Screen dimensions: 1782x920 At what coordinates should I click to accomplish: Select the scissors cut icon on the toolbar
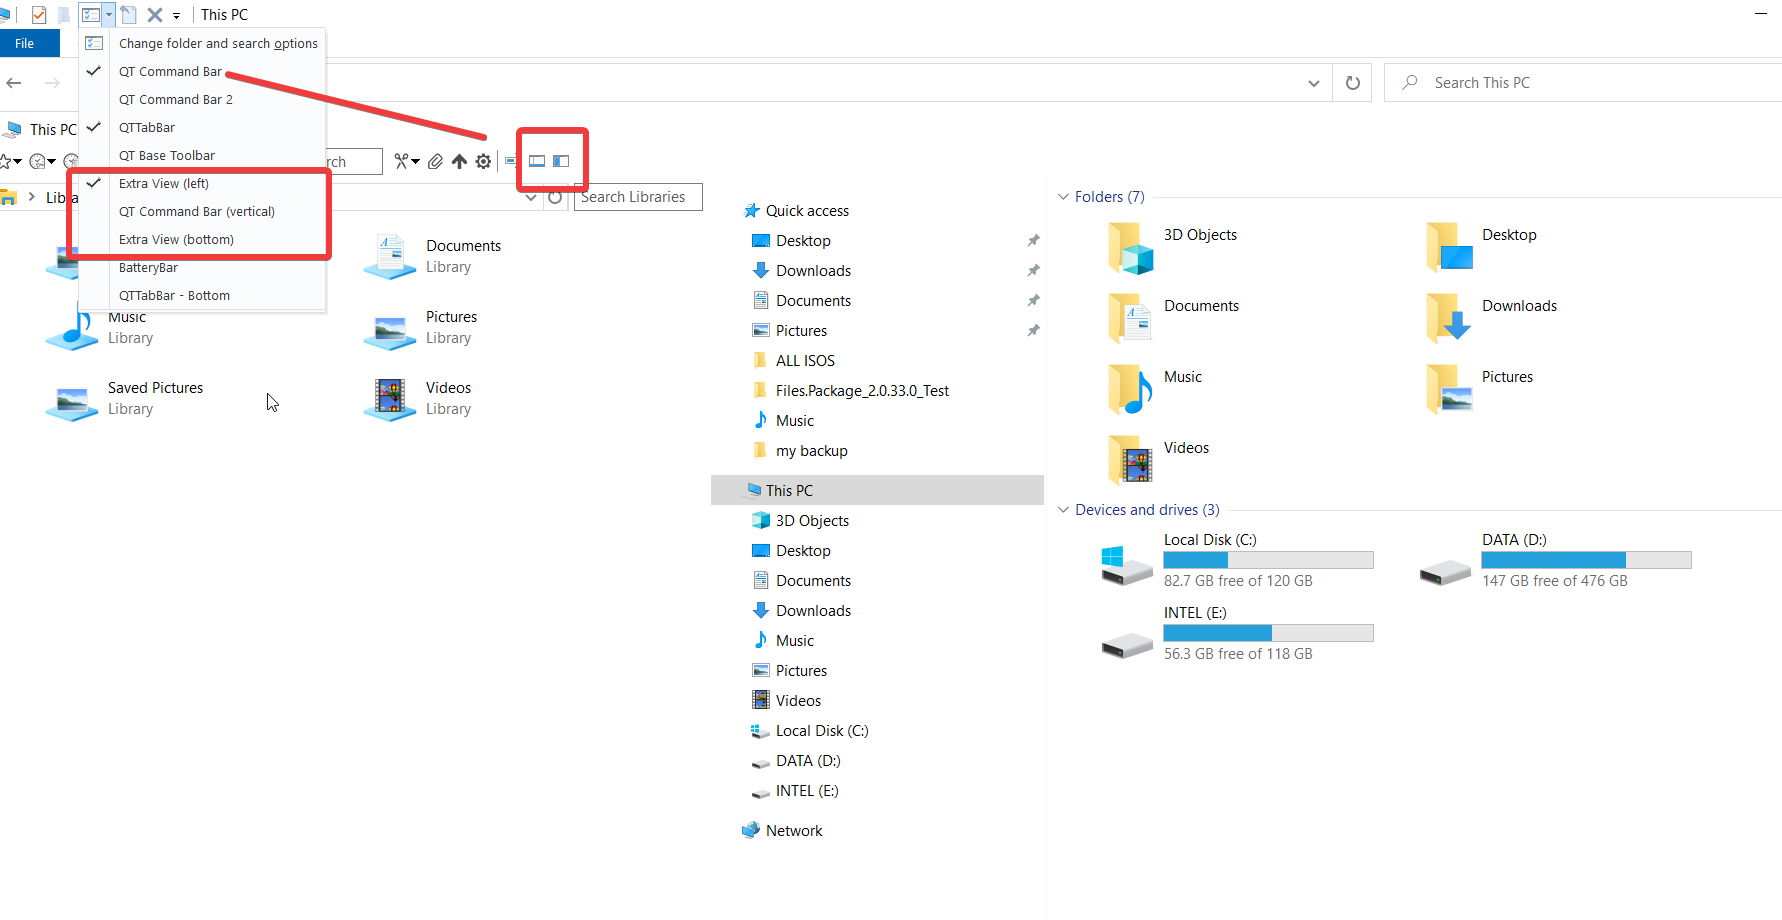coord(402,161)
